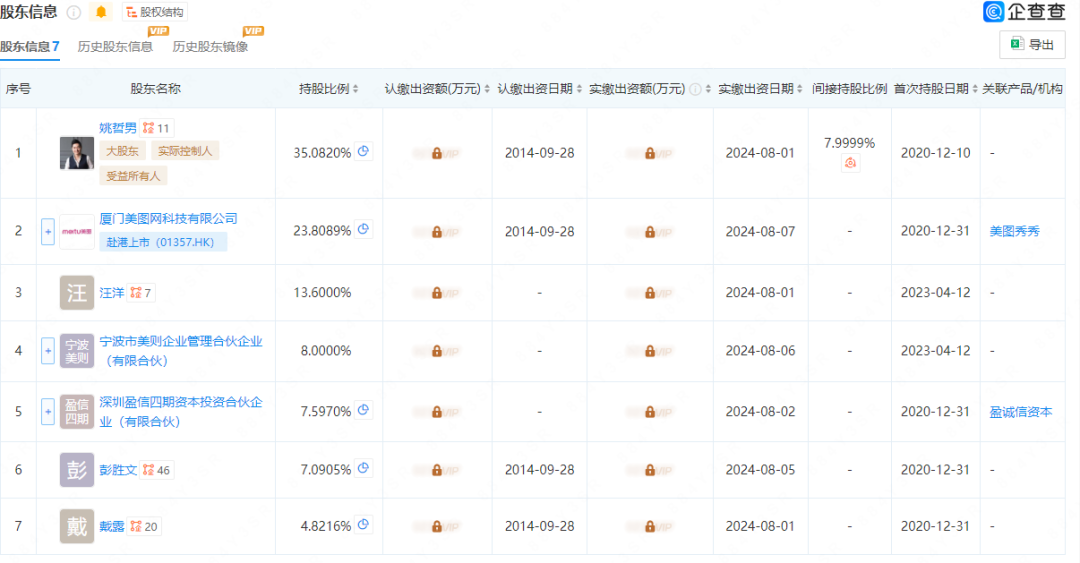
Task: Click the pie chart icon next to 23.8089%
Action: 364,230
